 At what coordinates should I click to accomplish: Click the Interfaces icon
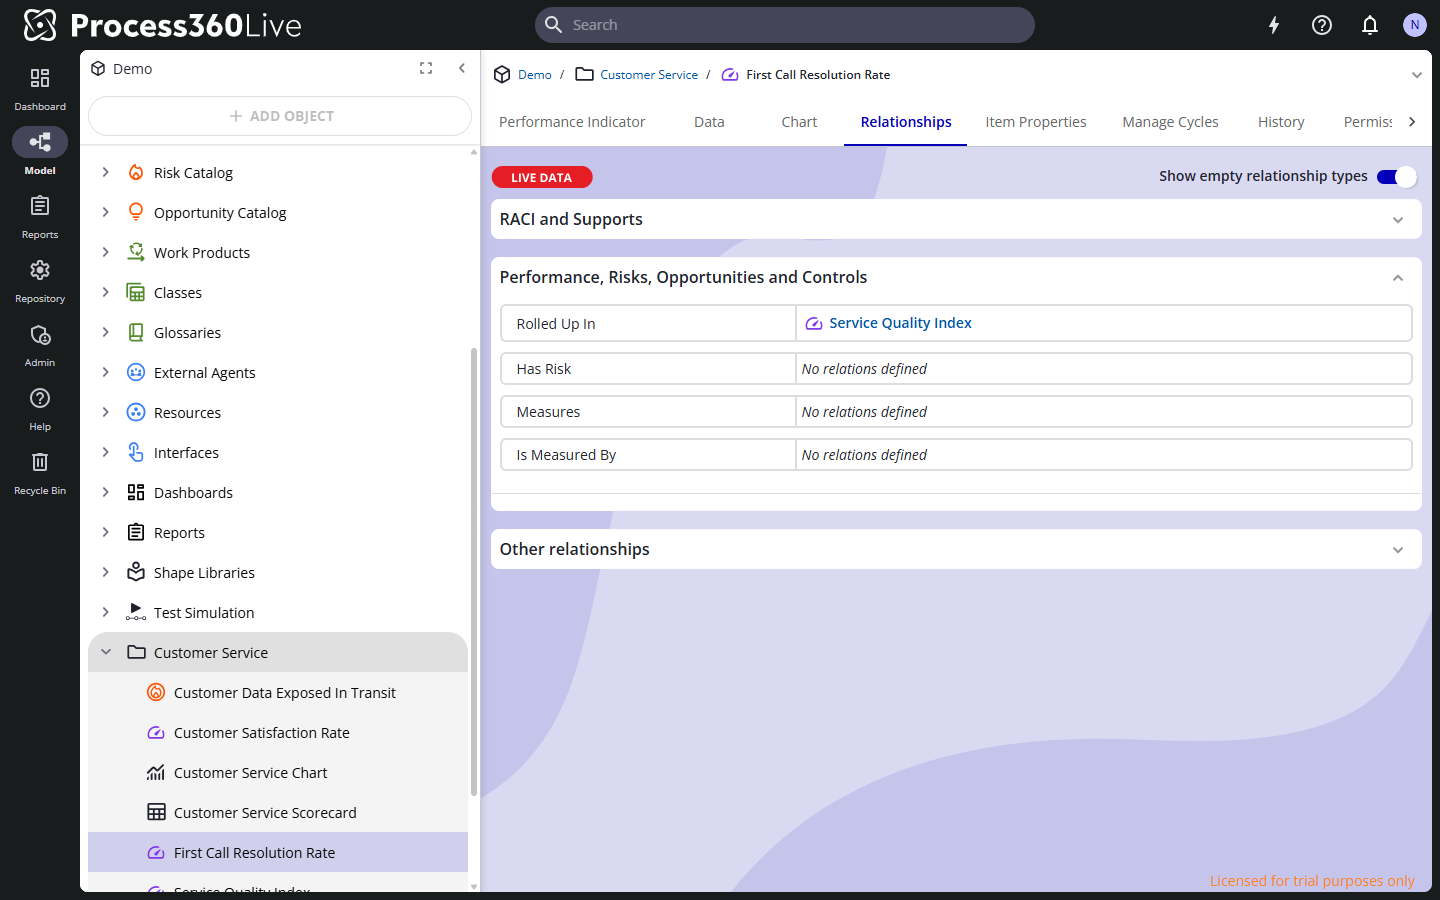(136, 452)
